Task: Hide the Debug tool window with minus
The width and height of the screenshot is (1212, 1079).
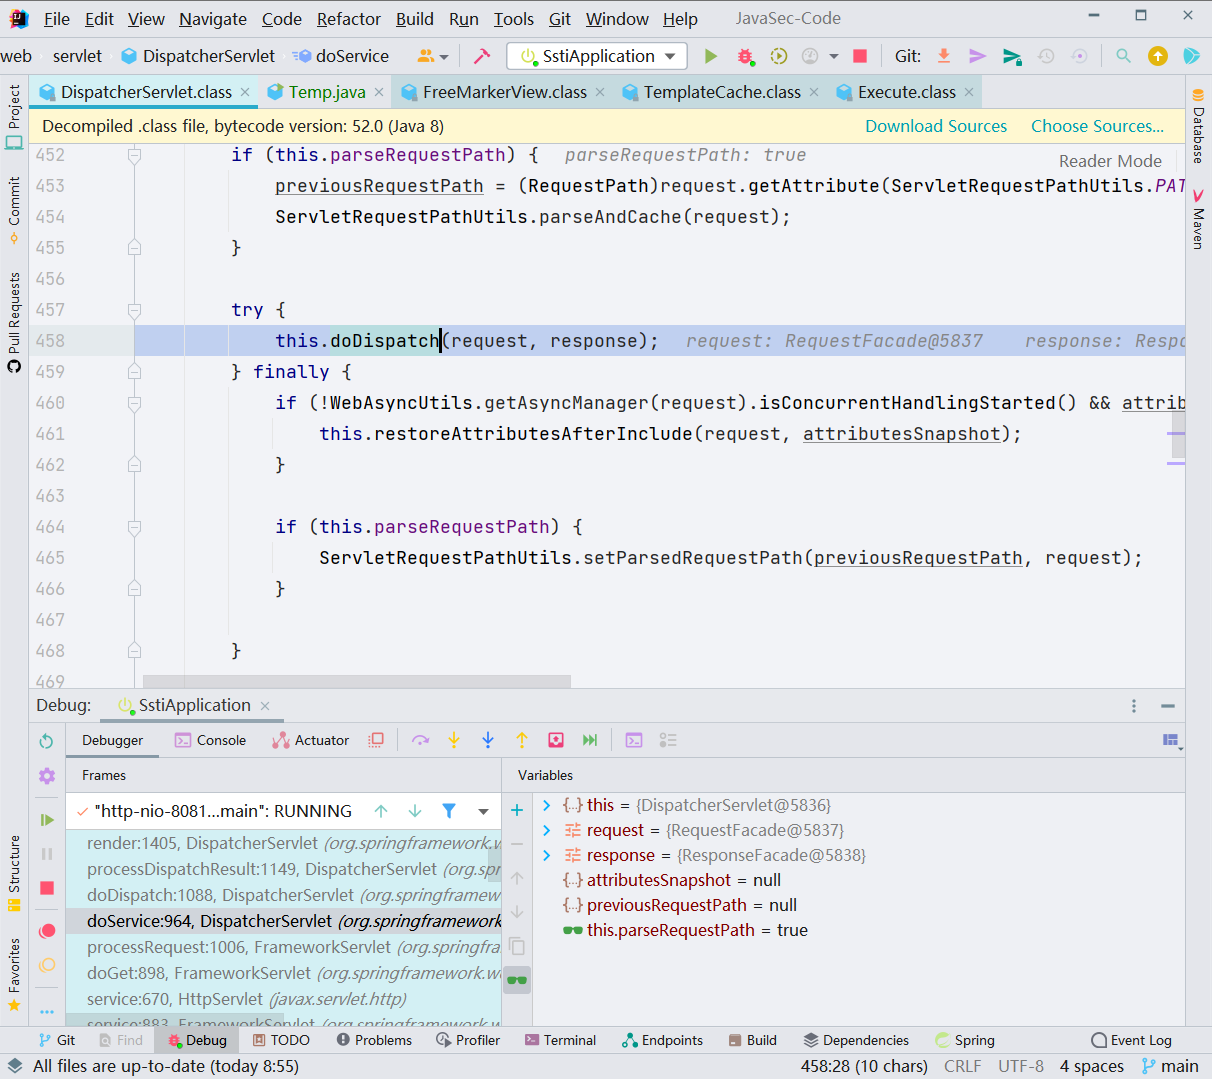Action: click(1167, 706)
